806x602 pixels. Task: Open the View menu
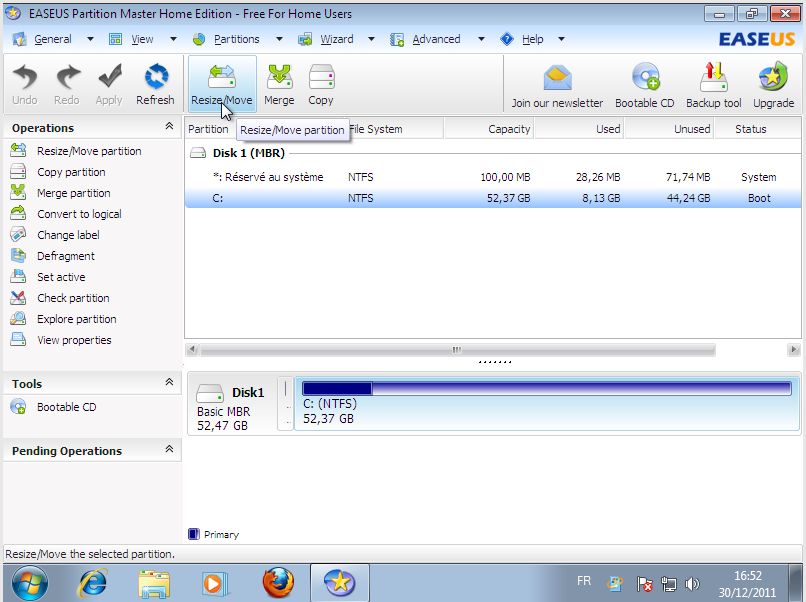[142, 39]
